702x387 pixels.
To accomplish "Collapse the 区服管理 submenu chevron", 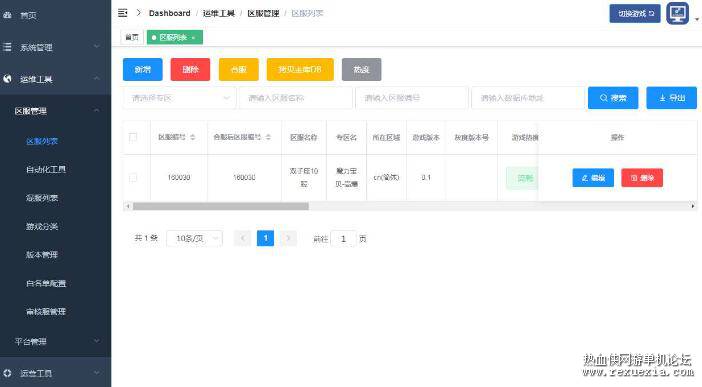I will click(x=97, y=110).
